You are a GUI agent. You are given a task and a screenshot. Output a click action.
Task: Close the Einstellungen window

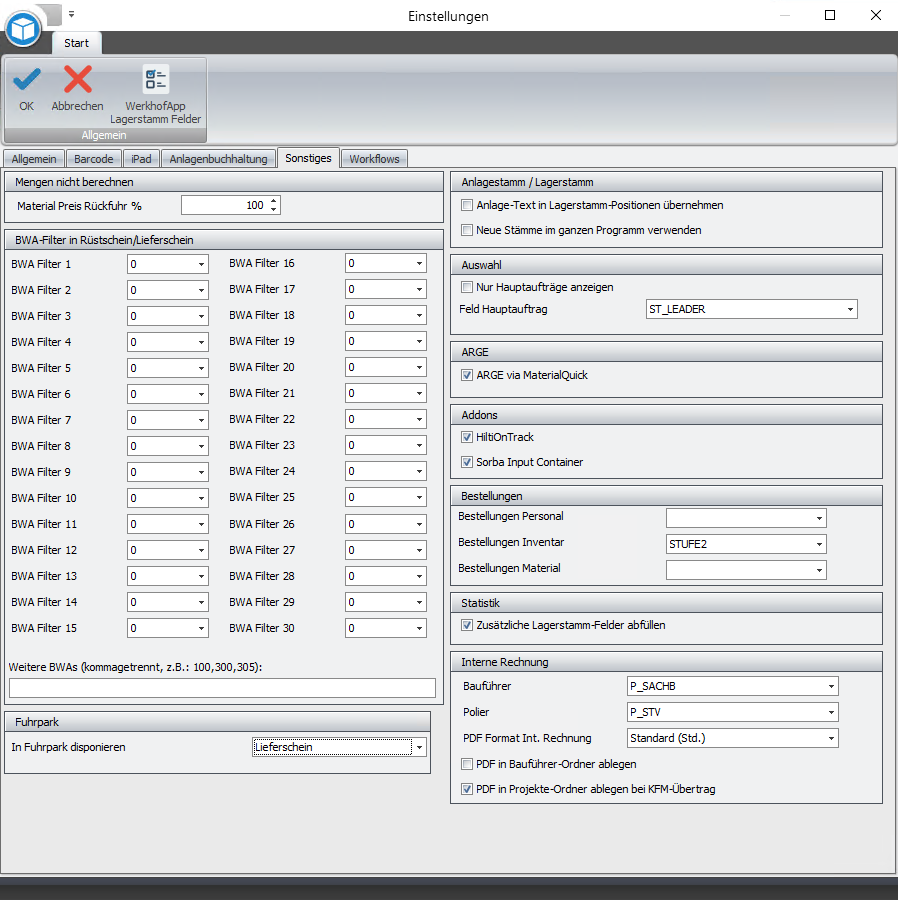pos(876,15)
